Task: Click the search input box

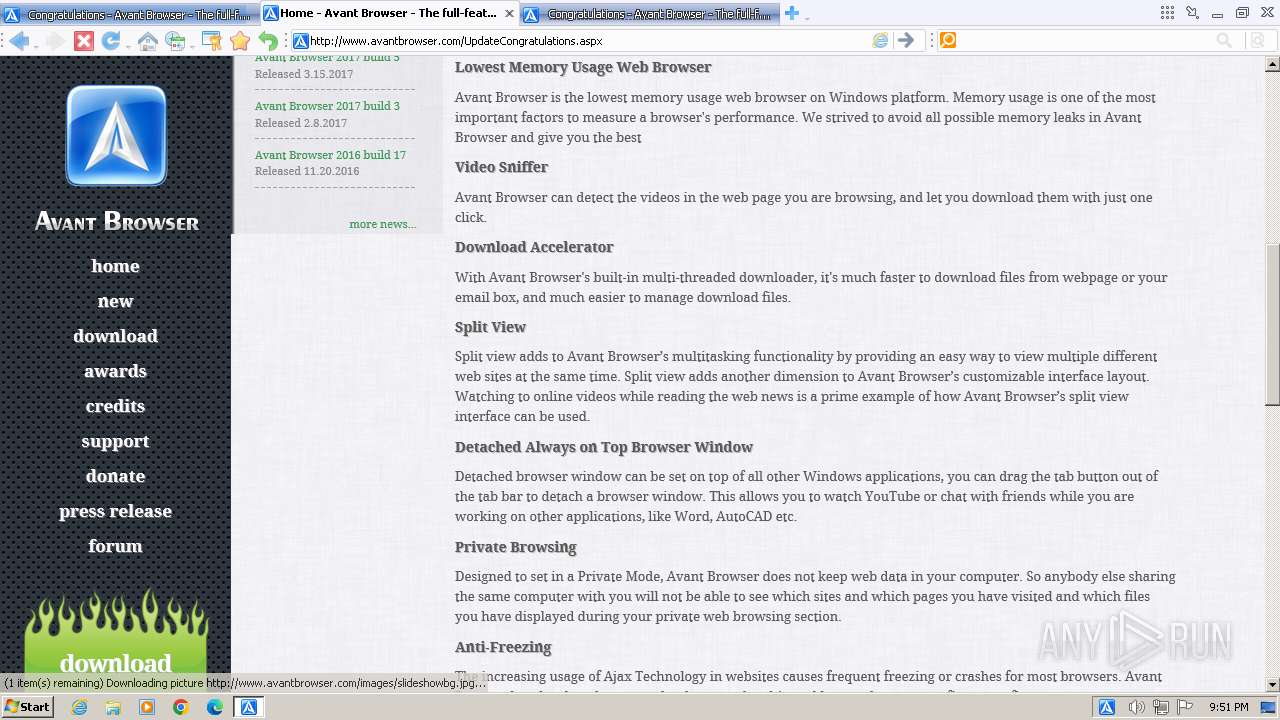Action: (x=1085, y=41)
